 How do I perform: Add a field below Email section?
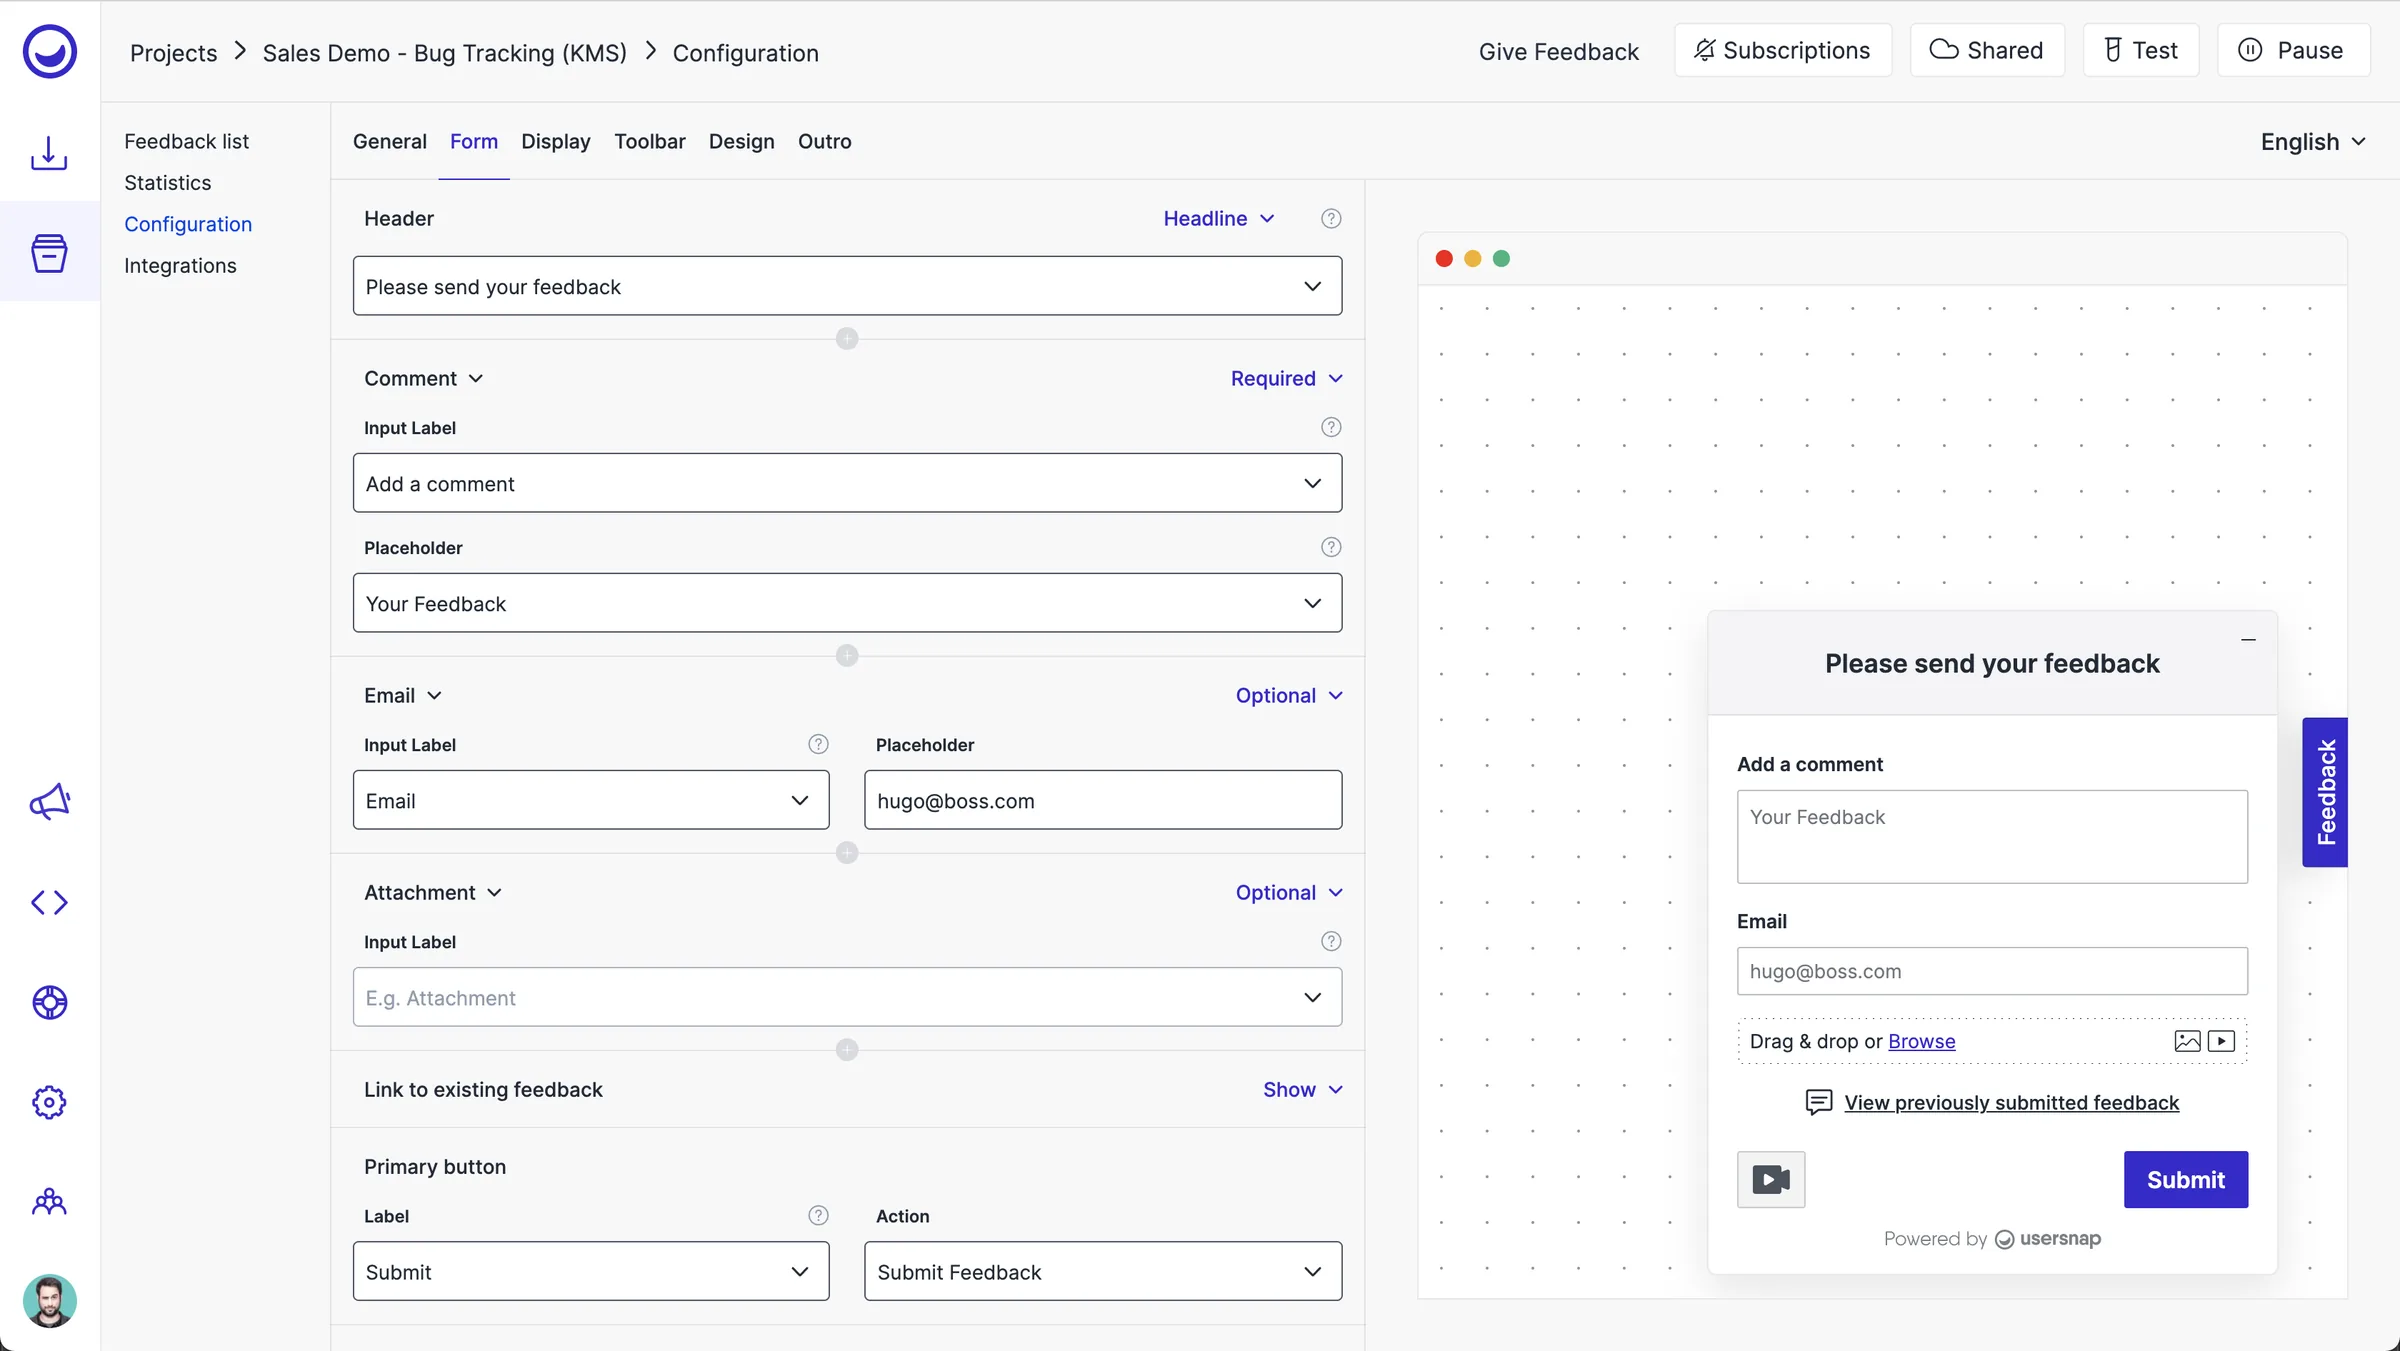847,853
